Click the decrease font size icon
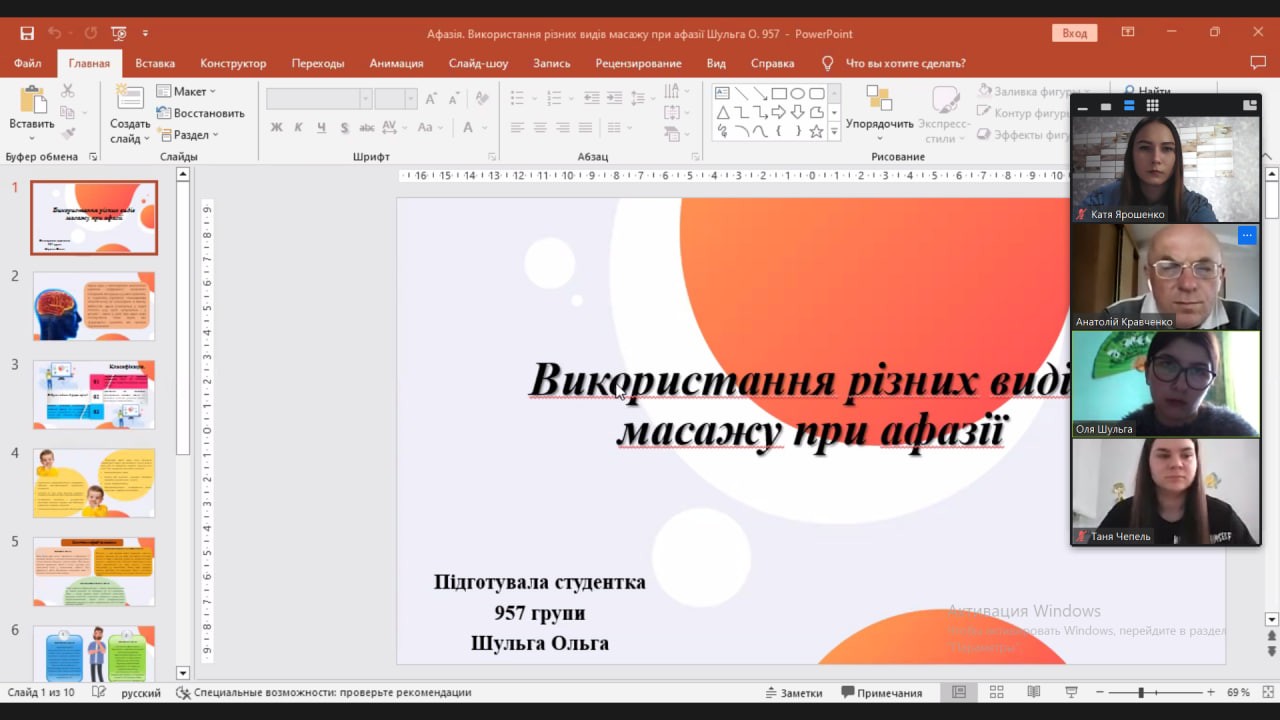 [x=453, y=99]
